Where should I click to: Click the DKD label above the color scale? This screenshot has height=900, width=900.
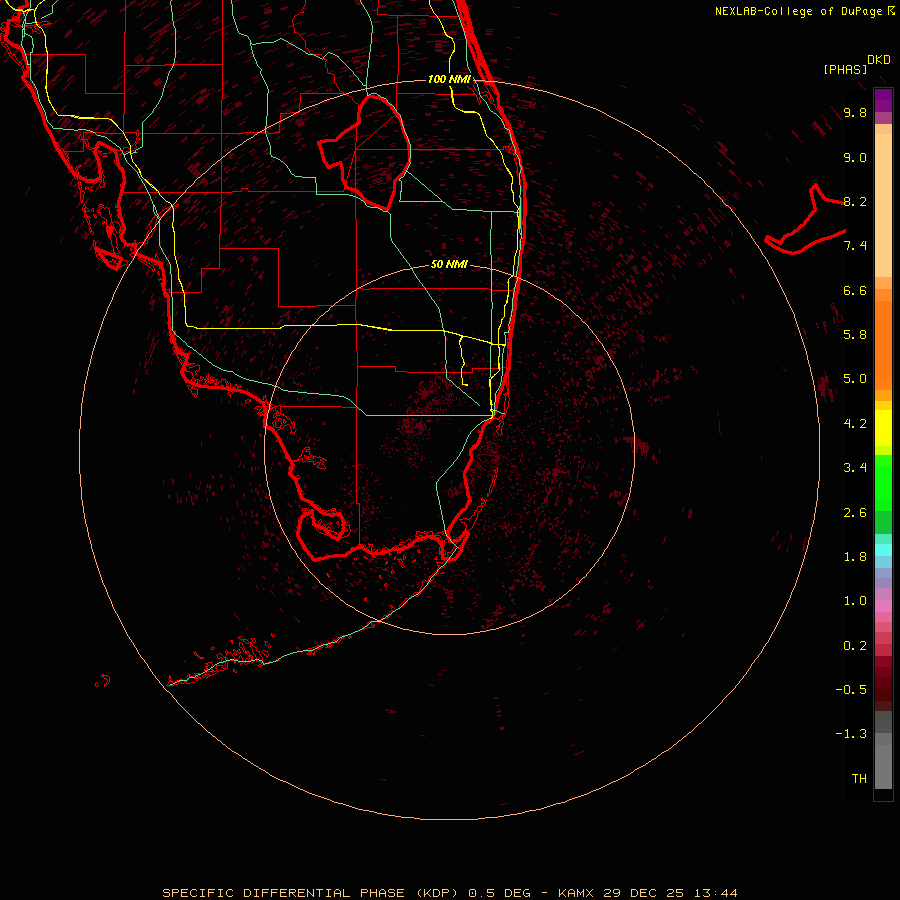click(x=879, y=60)
